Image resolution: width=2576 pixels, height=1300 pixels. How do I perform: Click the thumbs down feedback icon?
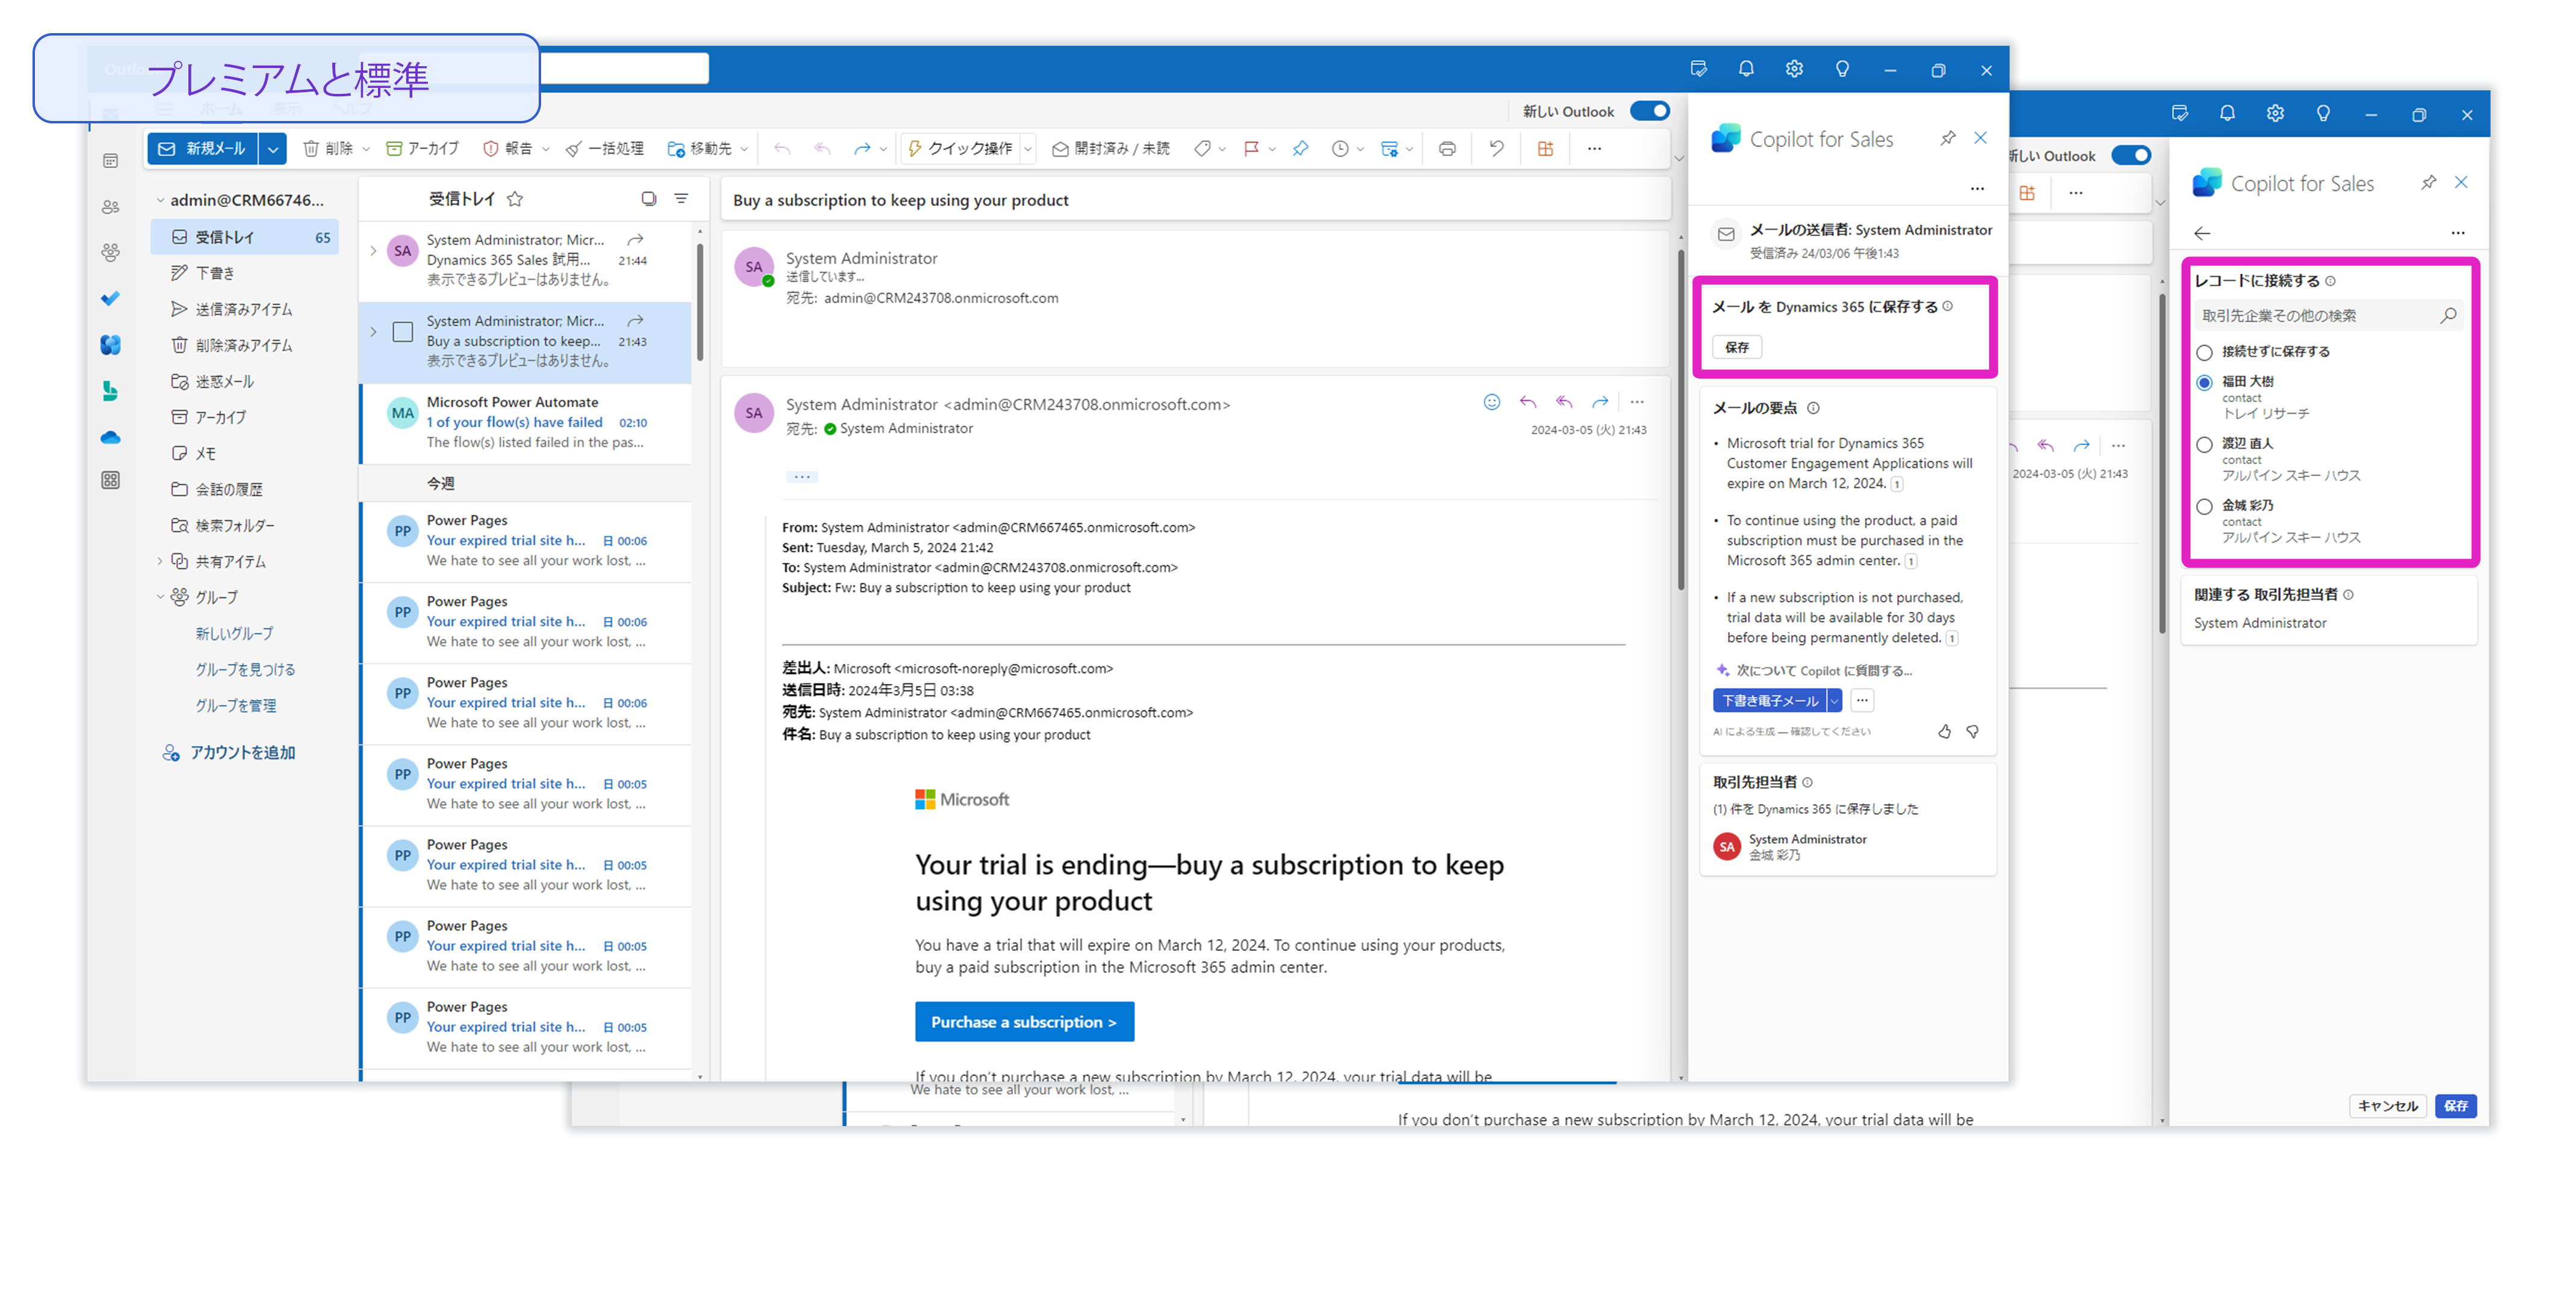1972,732
